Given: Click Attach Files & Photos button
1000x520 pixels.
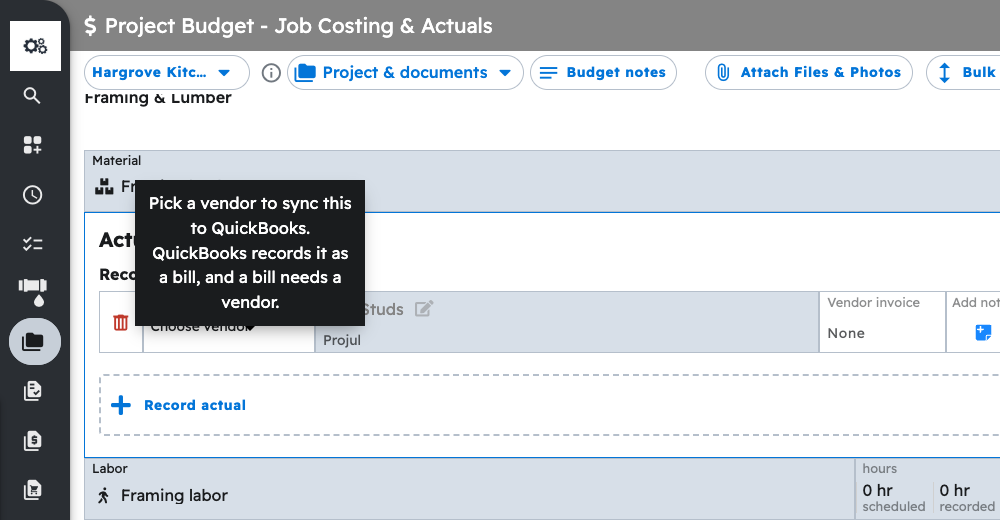Looking at the screenshot, I should [x=809, y=73].
